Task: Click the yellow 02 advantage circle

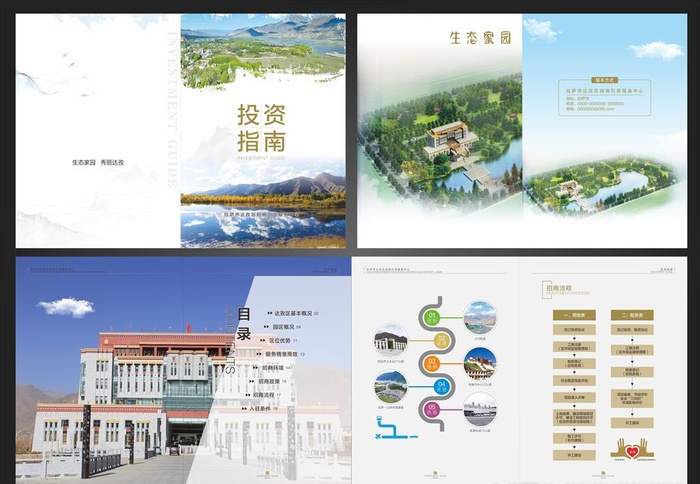Action: tap(442, 341)
